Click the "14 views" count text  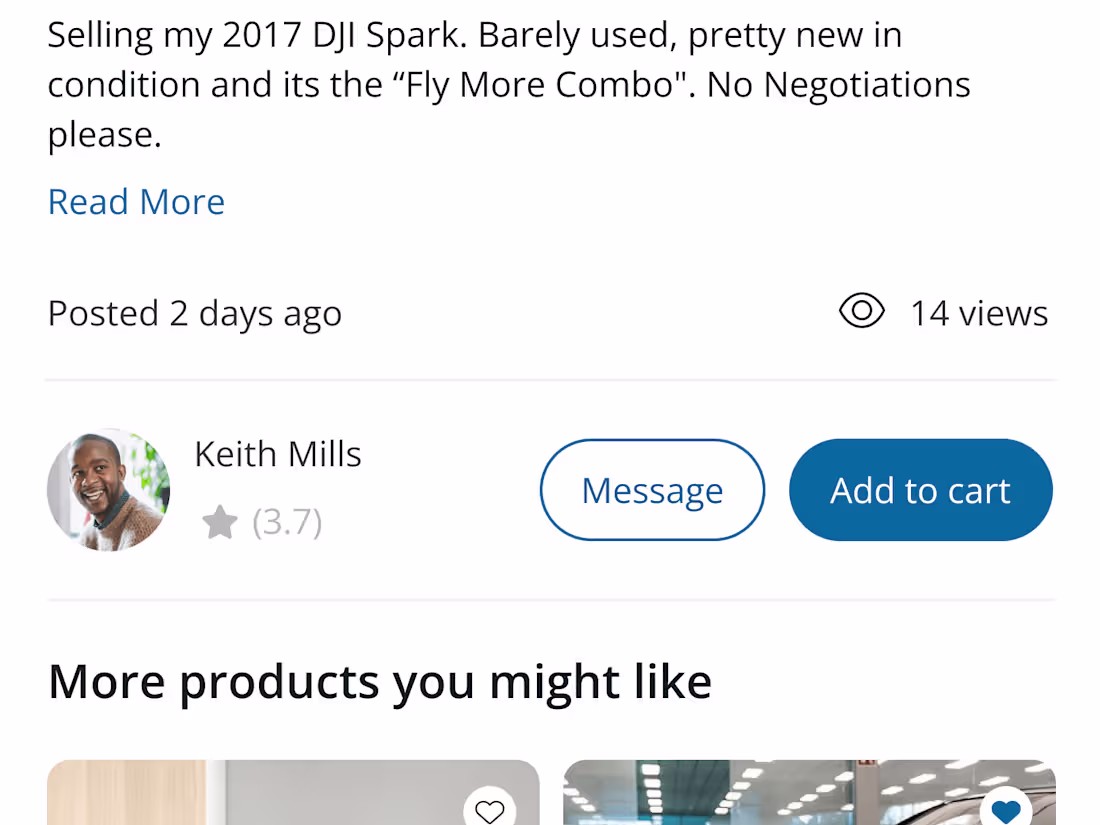pyautogui.click(x=978, y=313)
